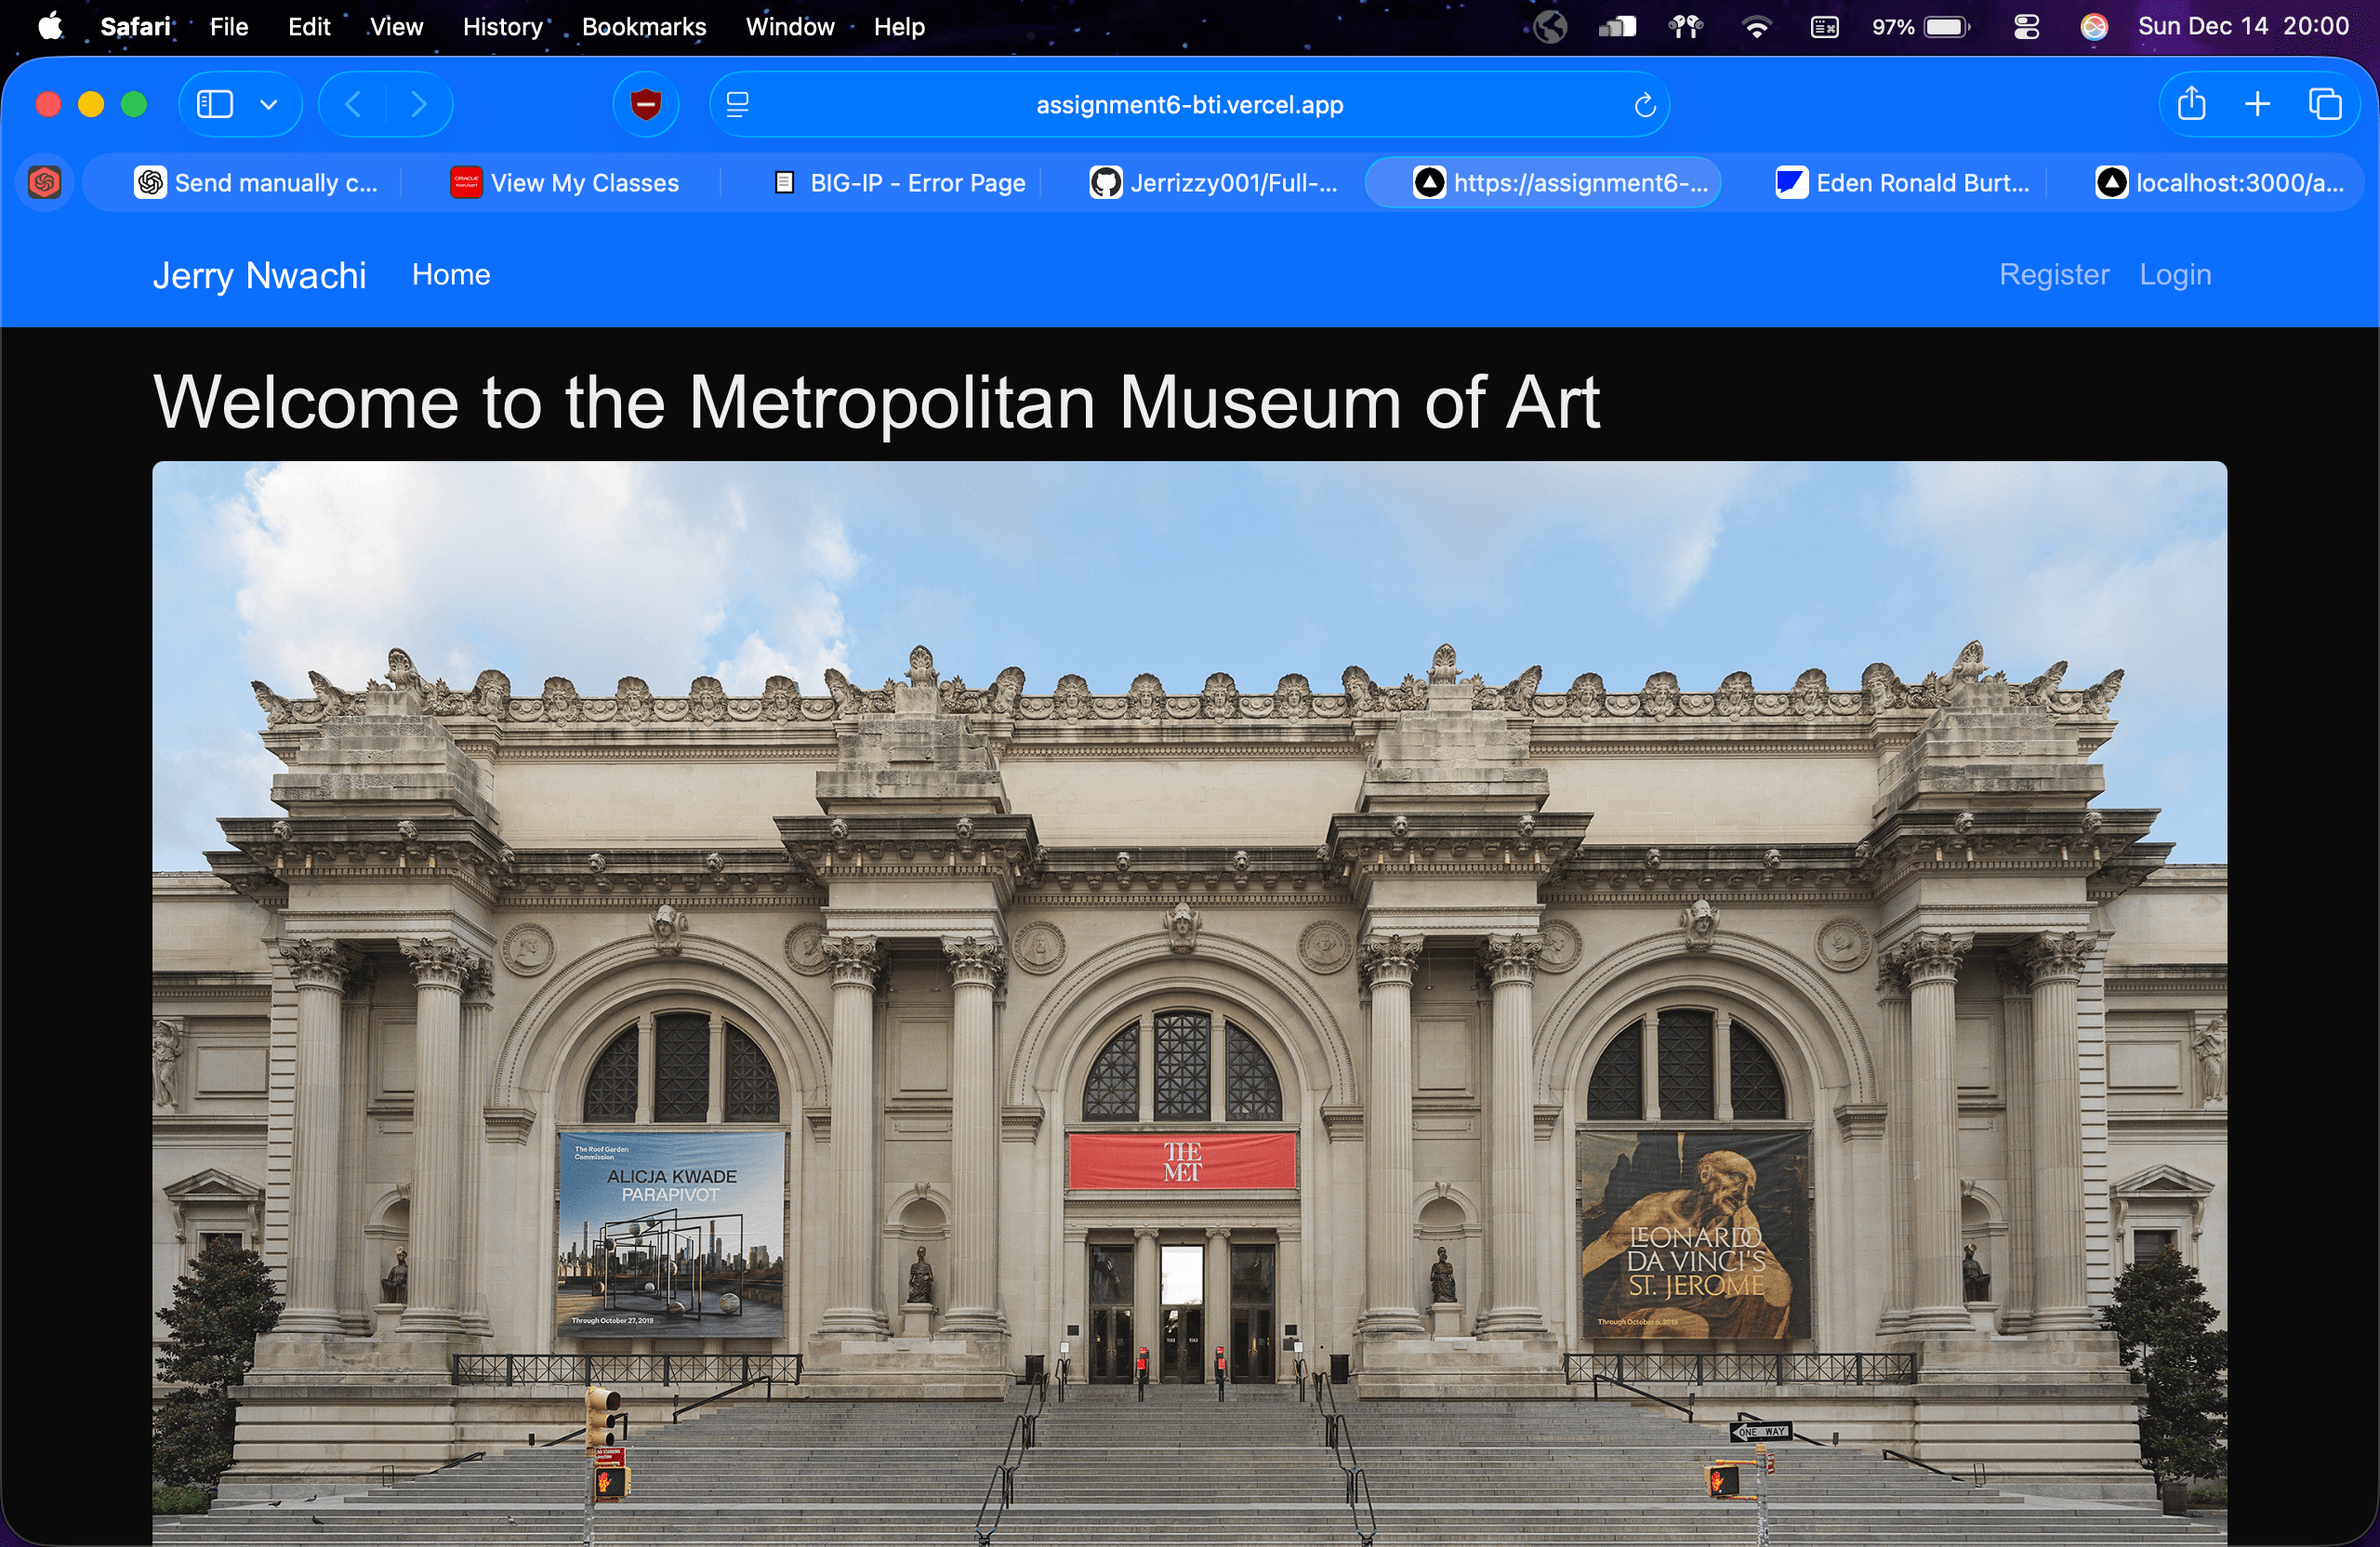This screenshot has width=2380, height=1547.
Task: Open the Edit menu
Action: (309, 27)
